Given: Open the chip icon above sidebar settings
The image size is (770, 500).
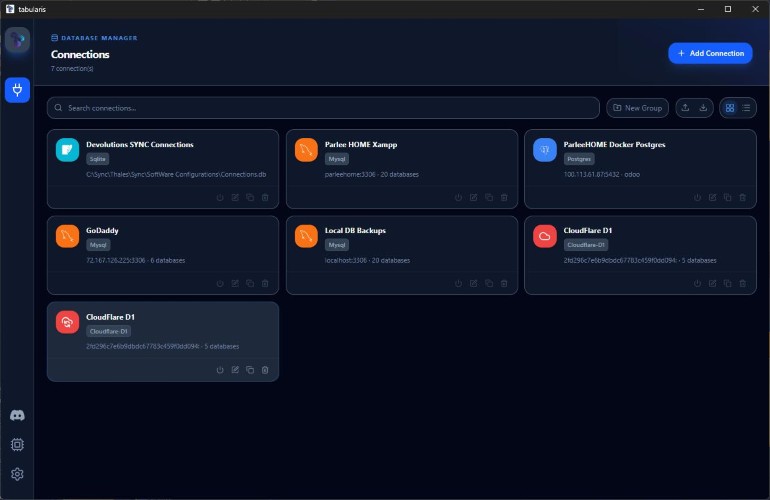Looking at the screenshot, I should coord(17,444).
